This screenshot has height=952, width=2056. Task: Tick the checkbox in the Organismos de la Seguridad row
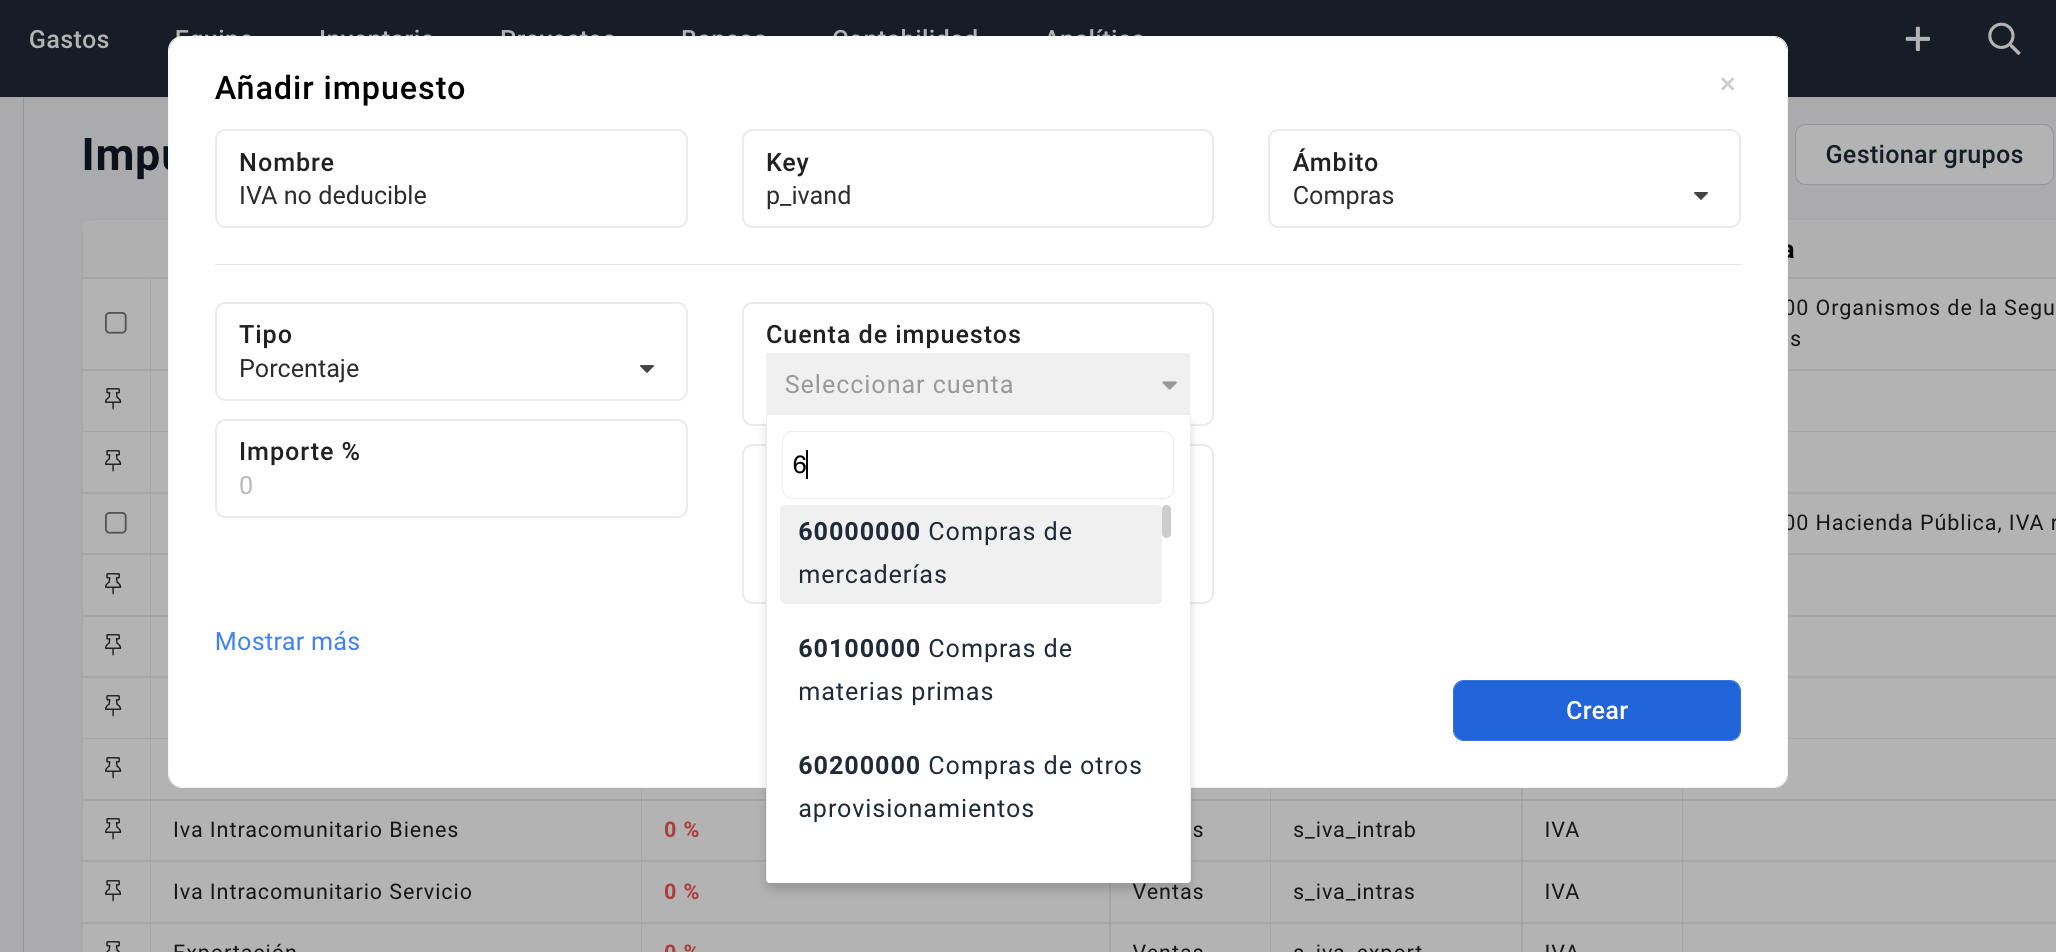pyautogui.click(x=116, y=323)
